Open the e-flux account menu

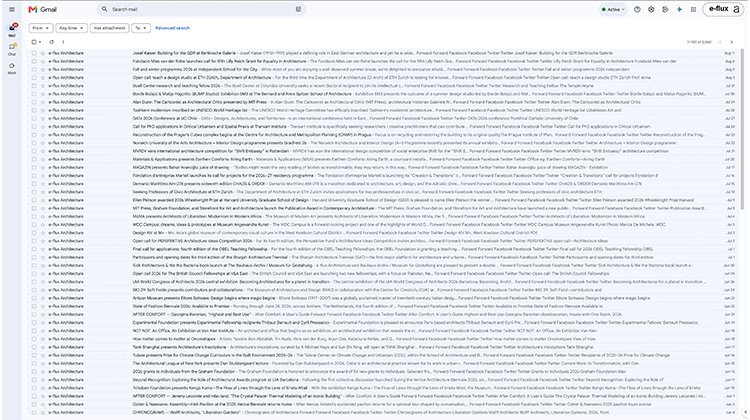724,9
